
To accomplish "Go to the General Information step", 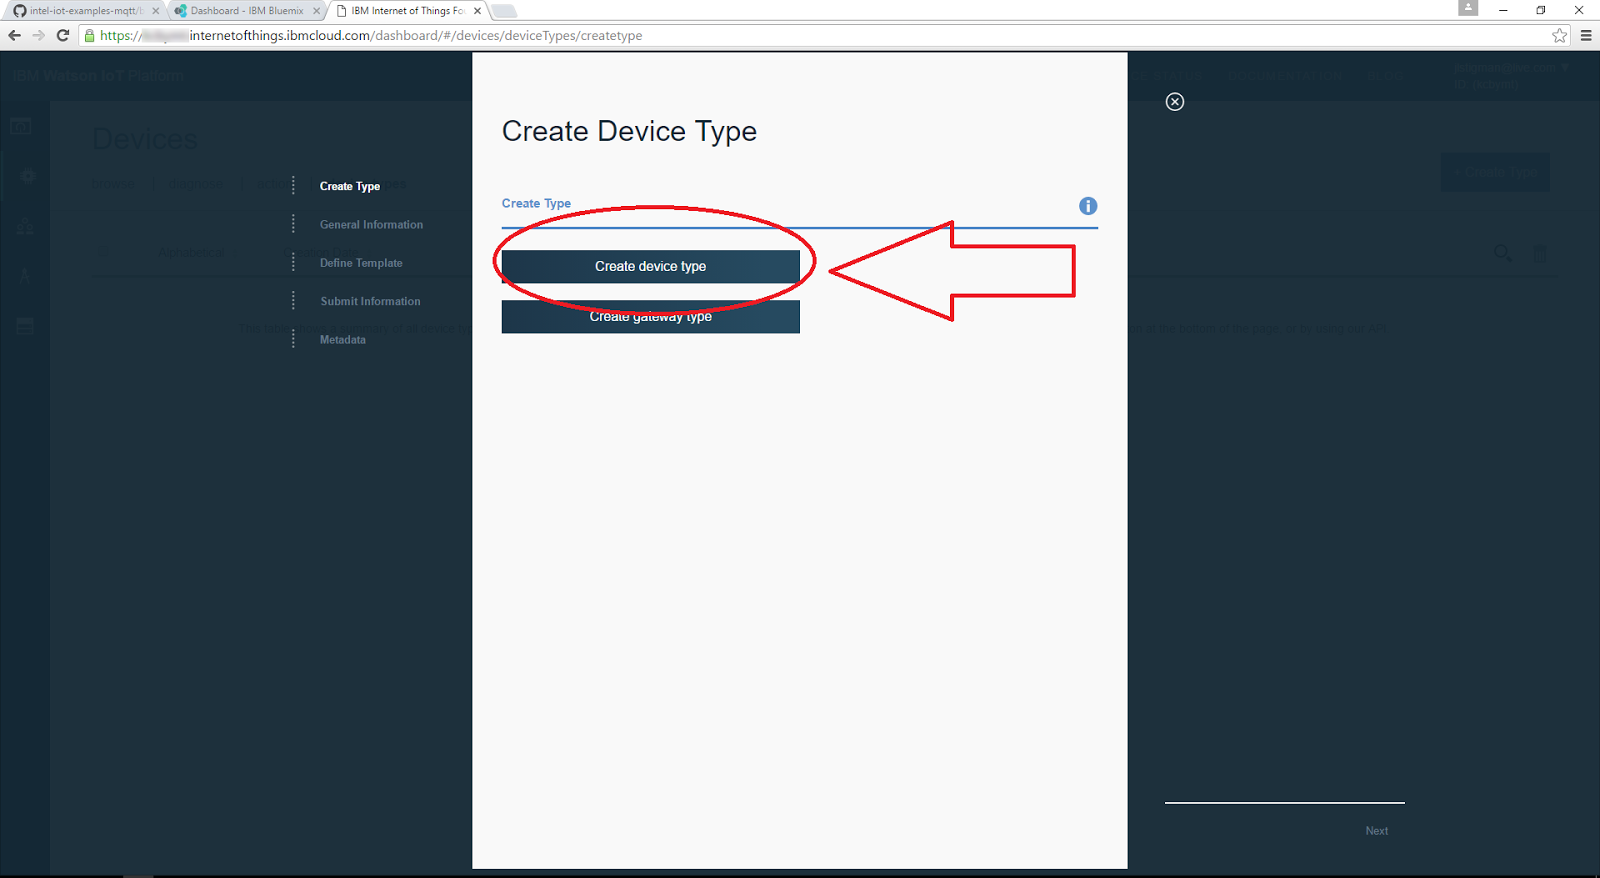I will 371,225.
